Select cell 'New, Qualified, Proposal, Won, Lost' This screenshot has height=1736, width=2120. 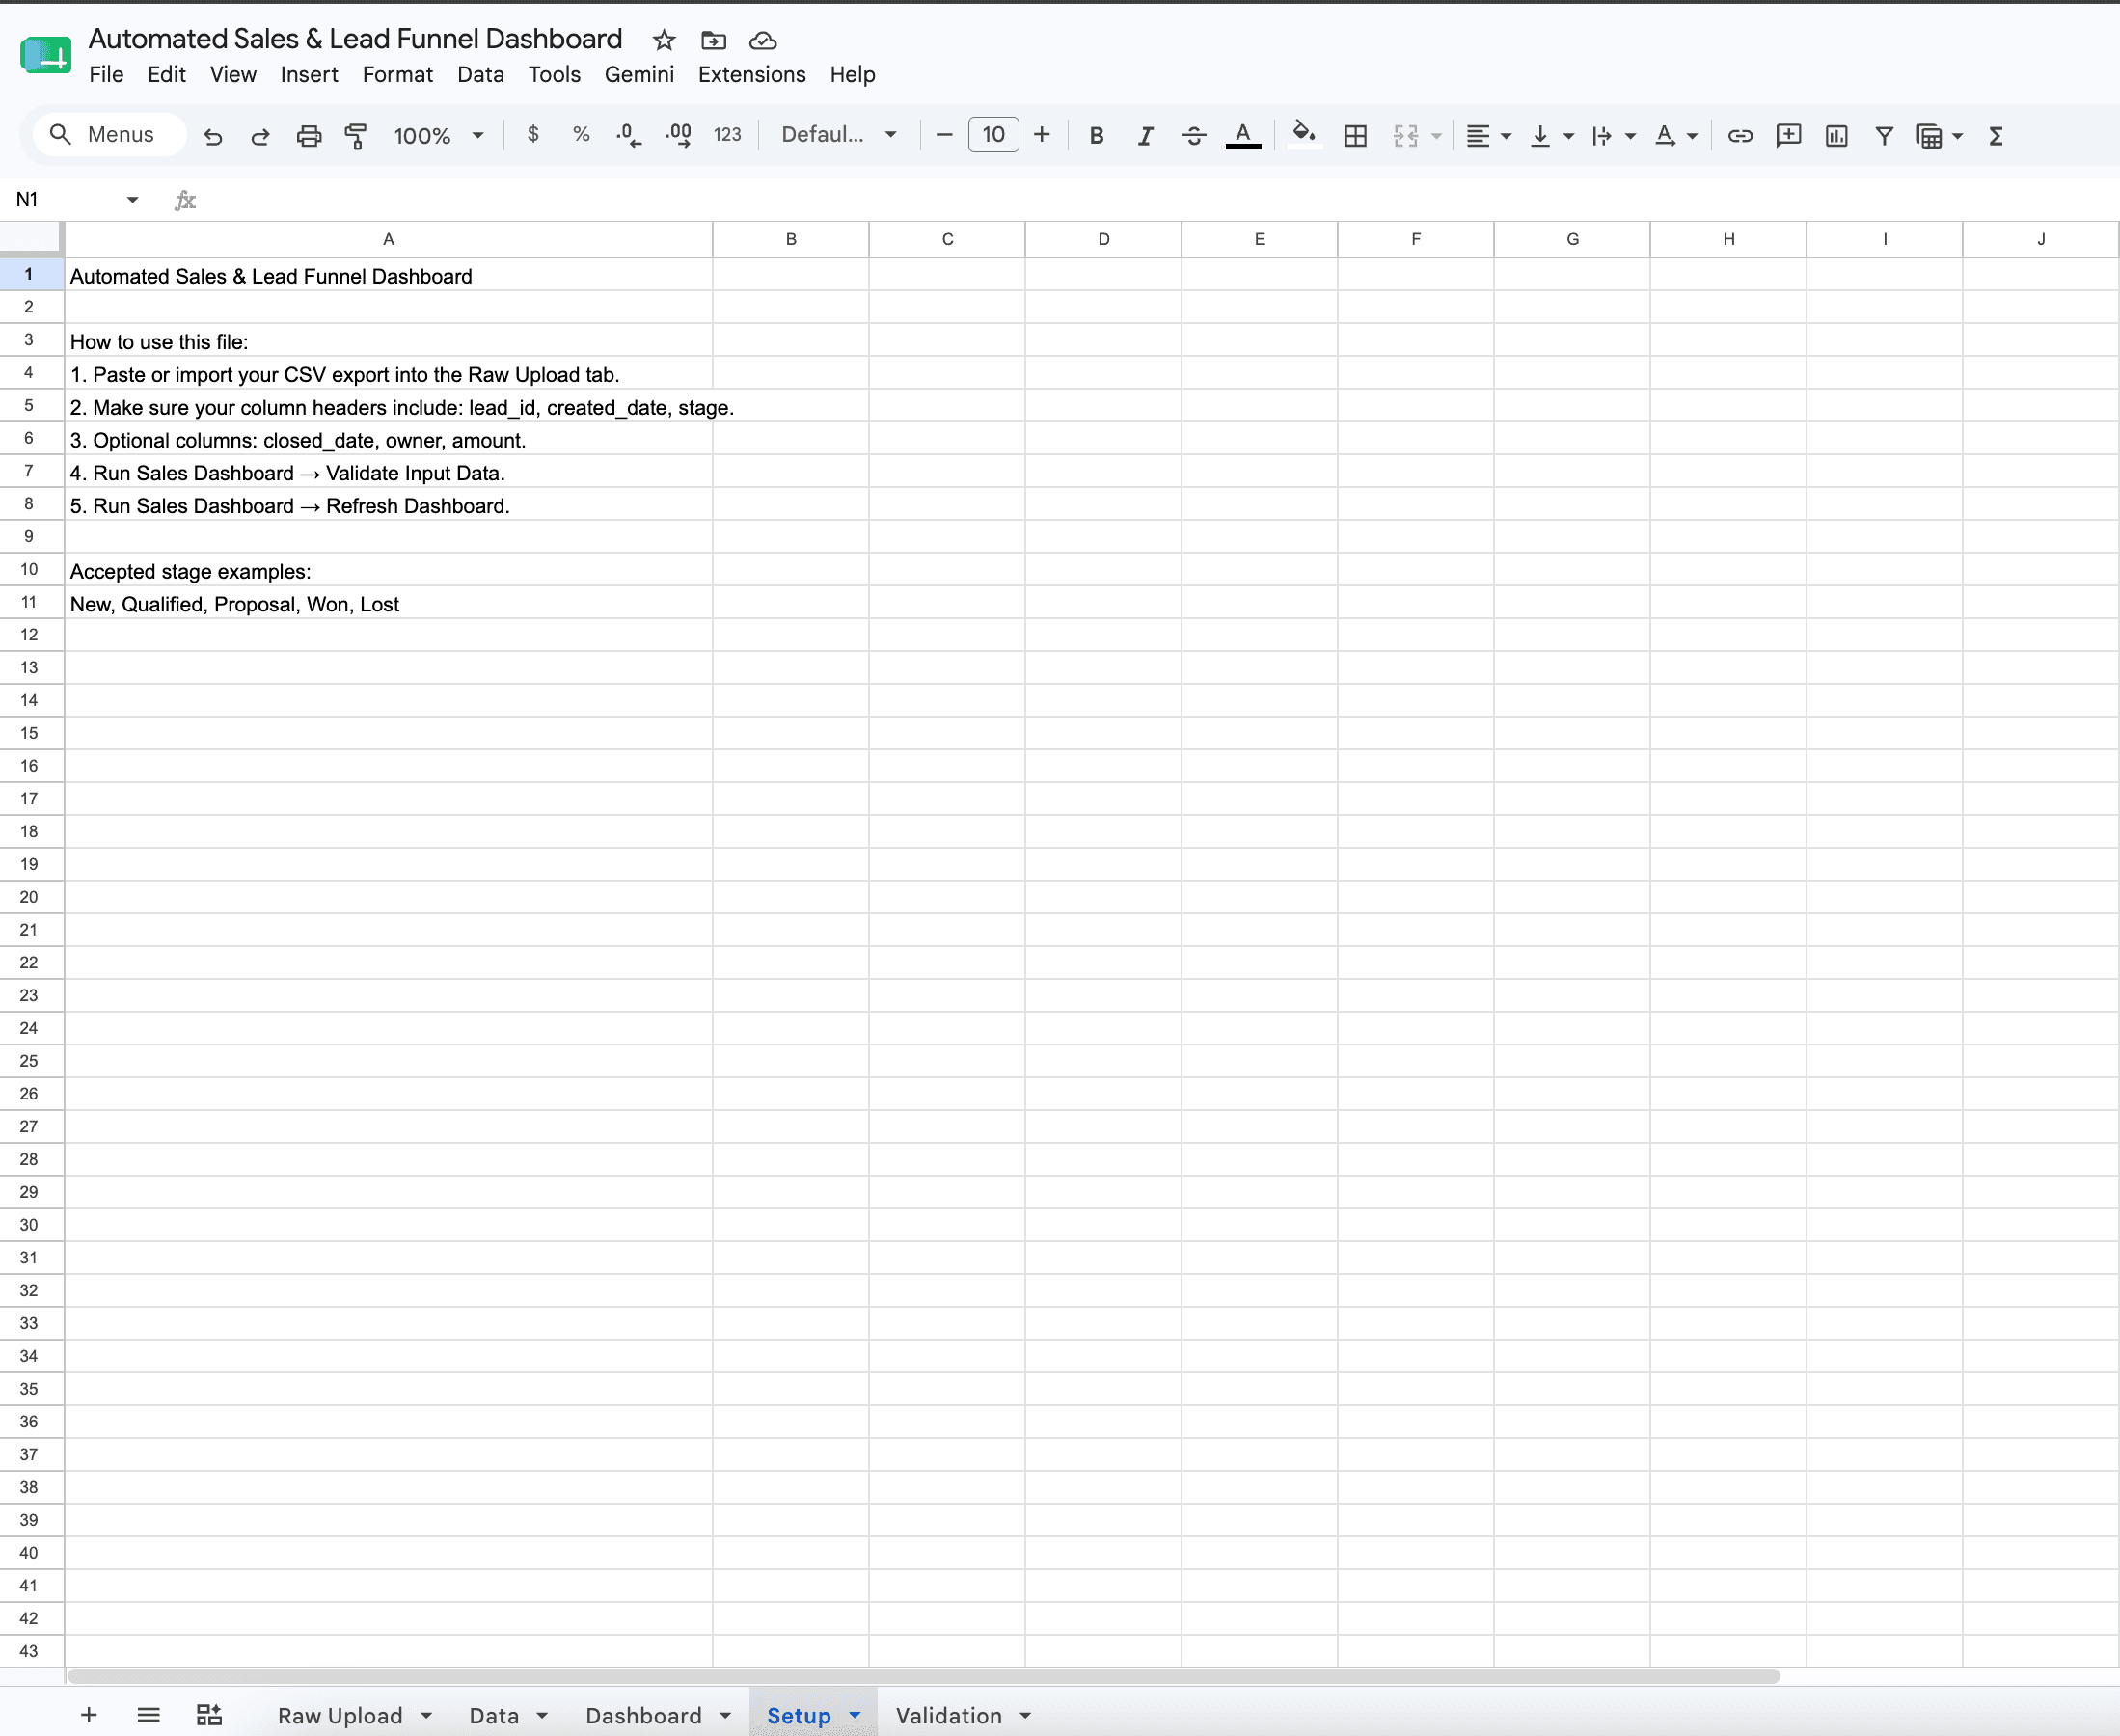coord(389,603)
